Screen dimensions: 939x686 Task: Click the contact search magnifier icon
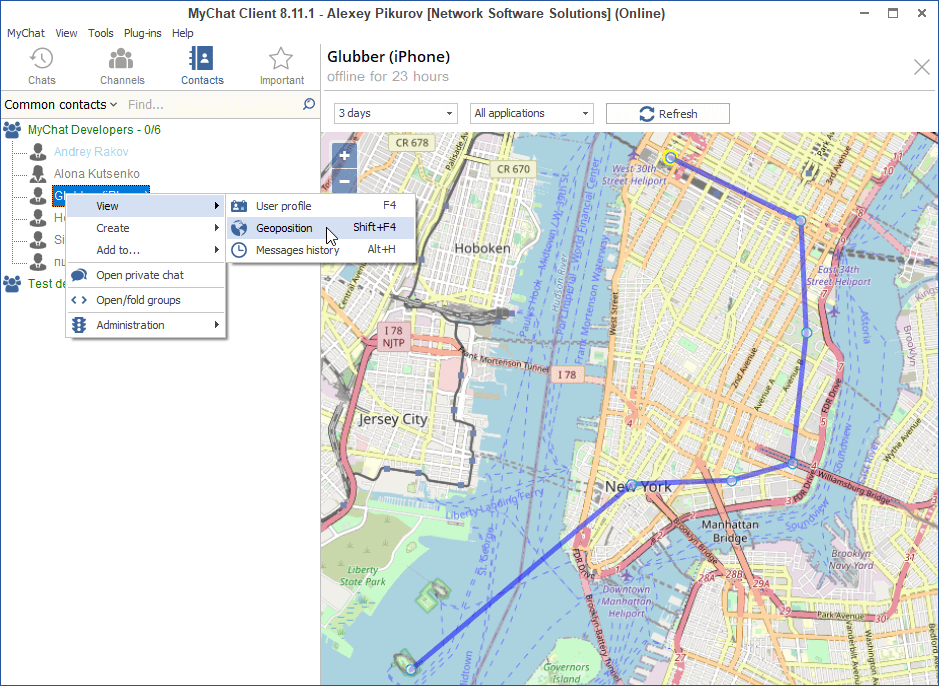click(x=309, y=104)
